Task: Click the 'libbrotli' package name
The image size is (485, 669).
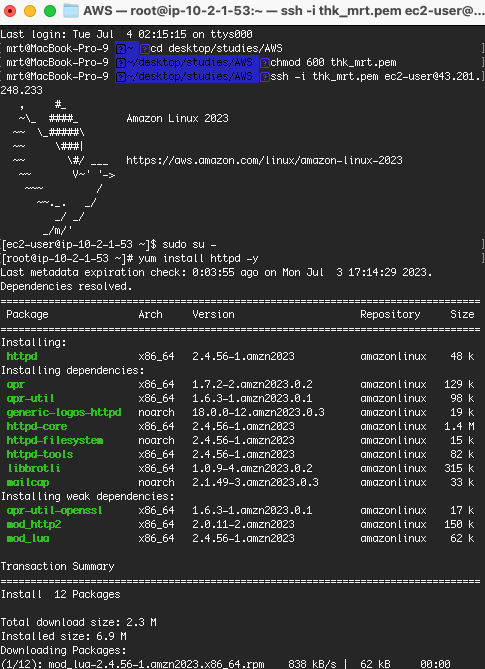Action: tap(34, 468)
